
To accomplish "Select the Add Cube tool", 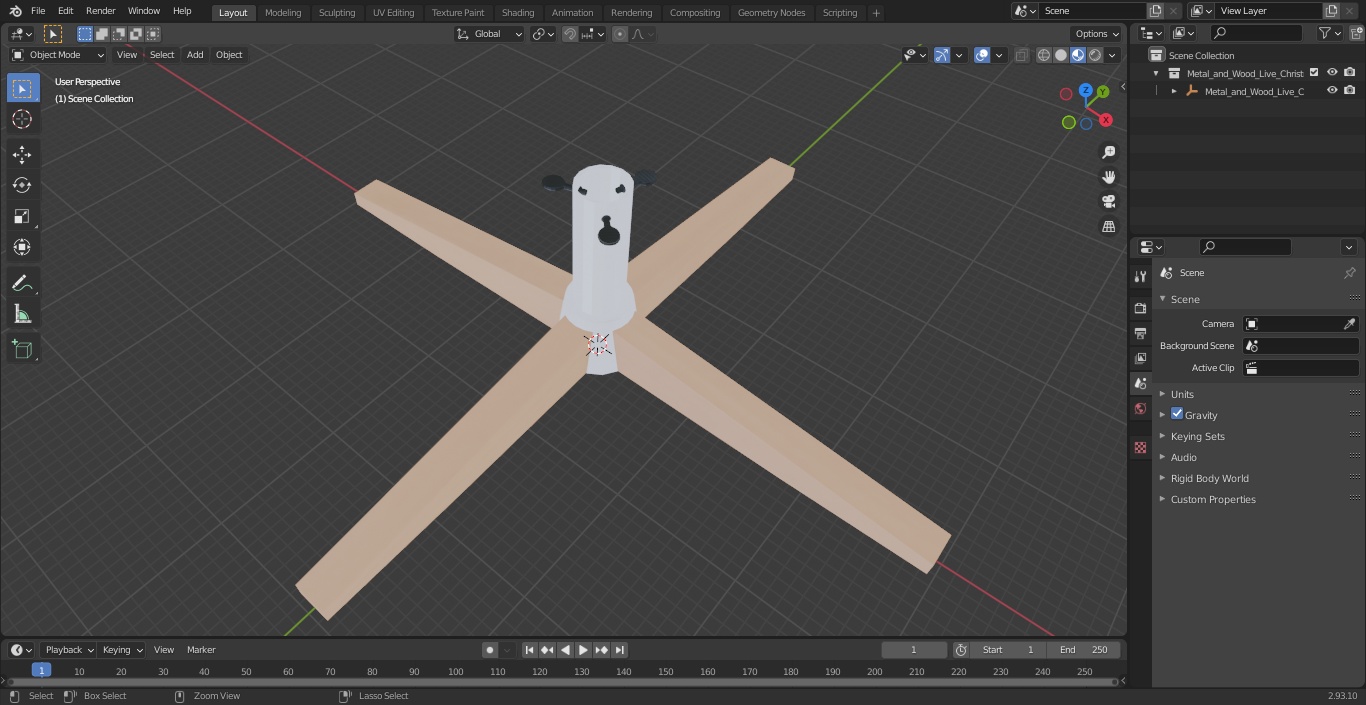I will point(22,349).
